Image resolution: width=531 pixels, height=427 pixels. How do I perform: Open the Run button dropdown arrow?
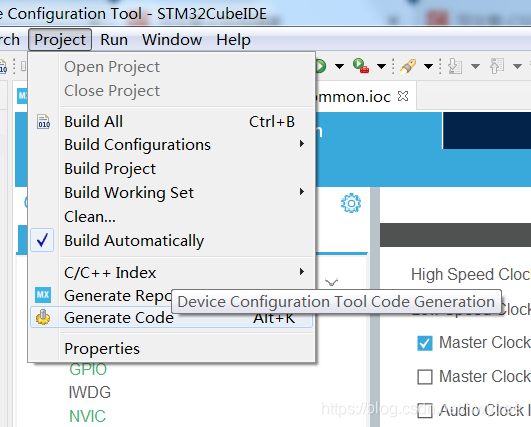[339, 66]
